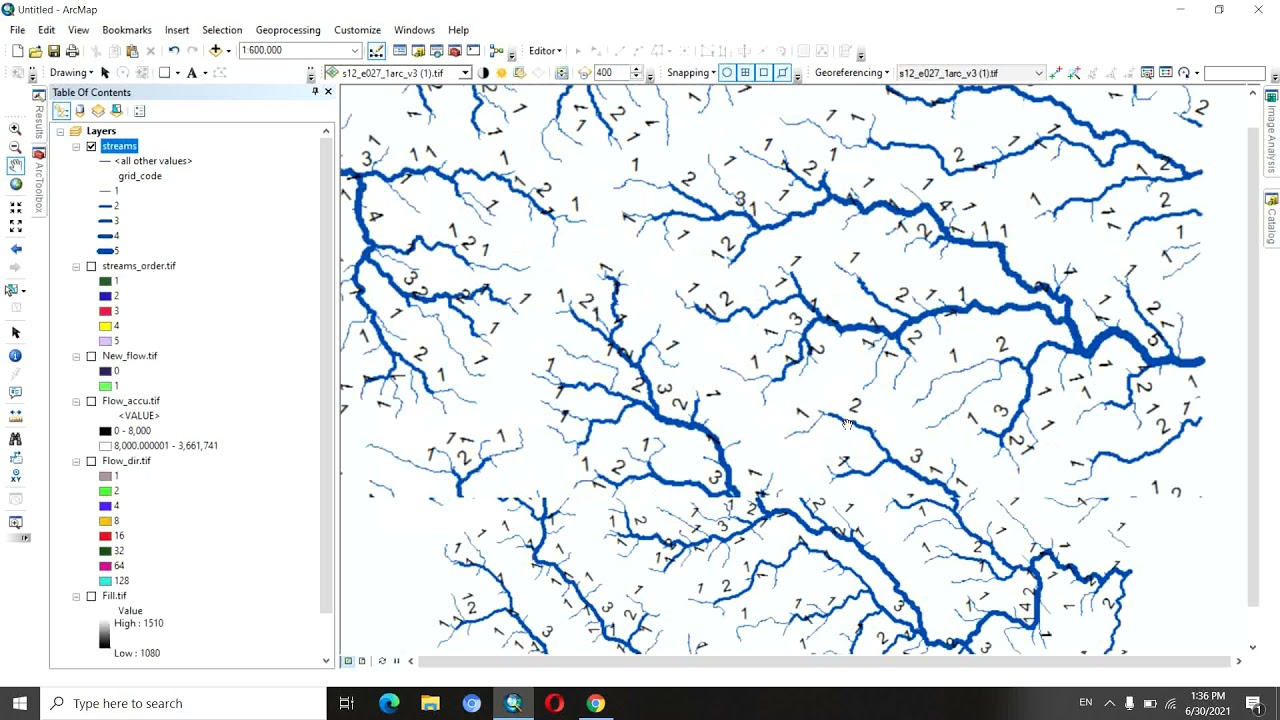Viewport: 1280px width, 720px height.
Task: Select the Identify tool
Action: tap(15, 356)
